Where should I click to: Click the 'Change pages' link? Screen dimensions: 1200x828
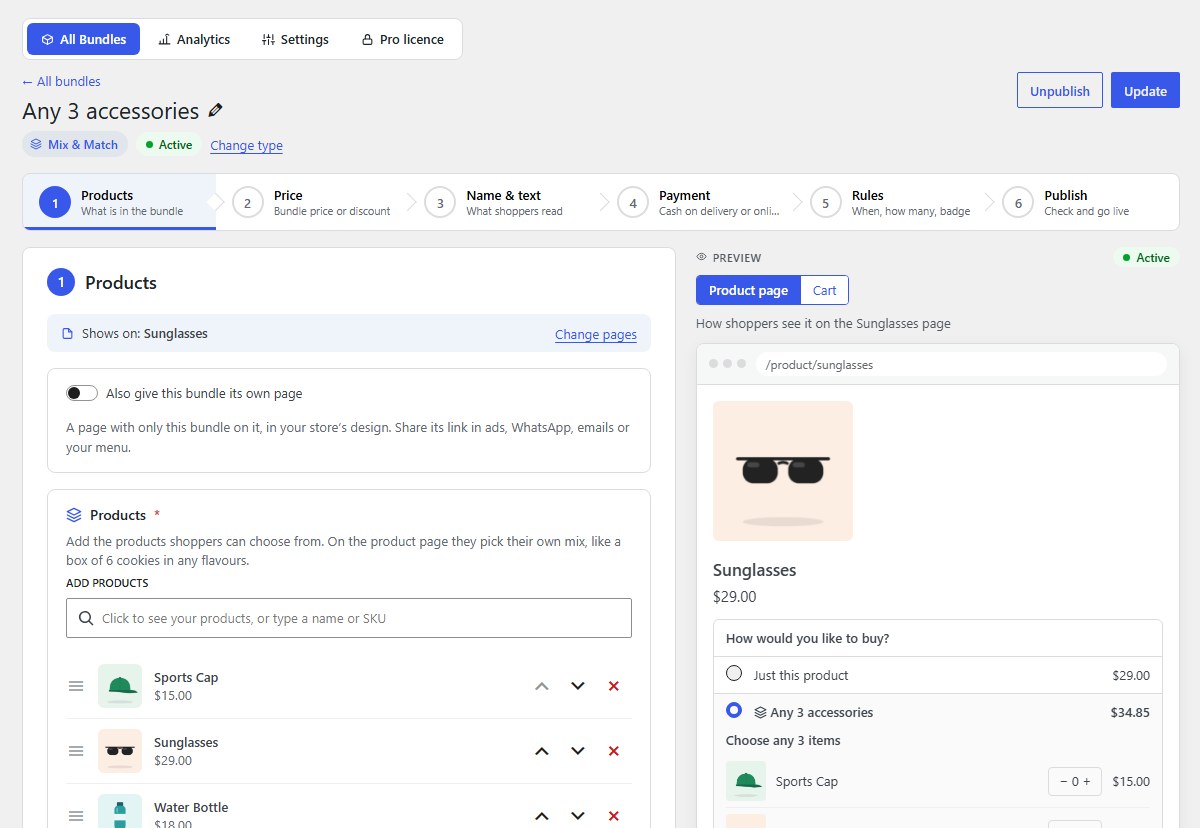coord(596,334)
